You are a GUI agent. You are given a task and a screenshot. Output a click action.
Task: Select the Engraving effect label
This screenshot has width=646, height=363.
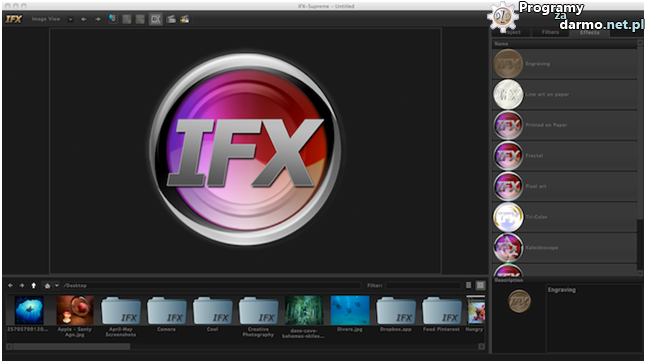(538, 64)
